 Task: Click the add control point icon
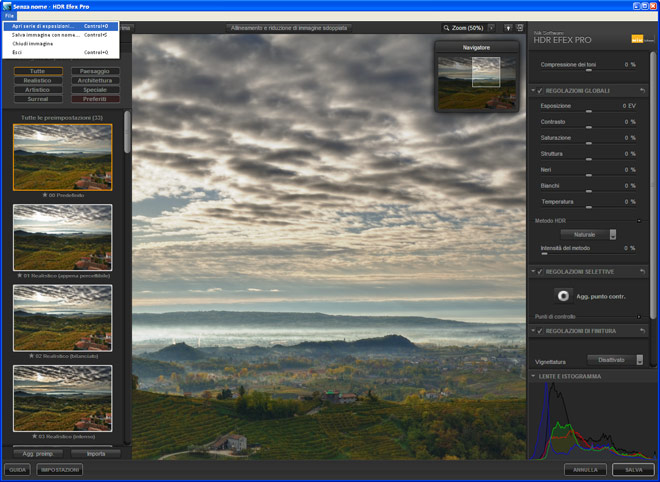[x=564, y=296]
